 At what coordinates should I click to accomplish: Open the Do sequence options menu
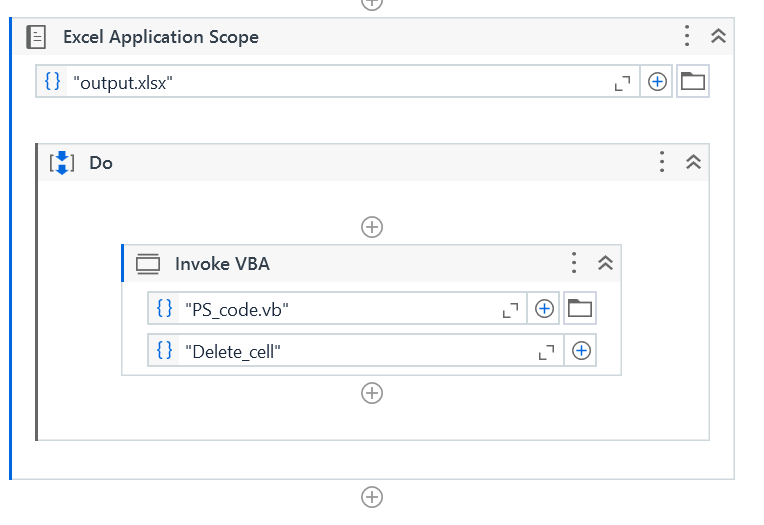662,162
